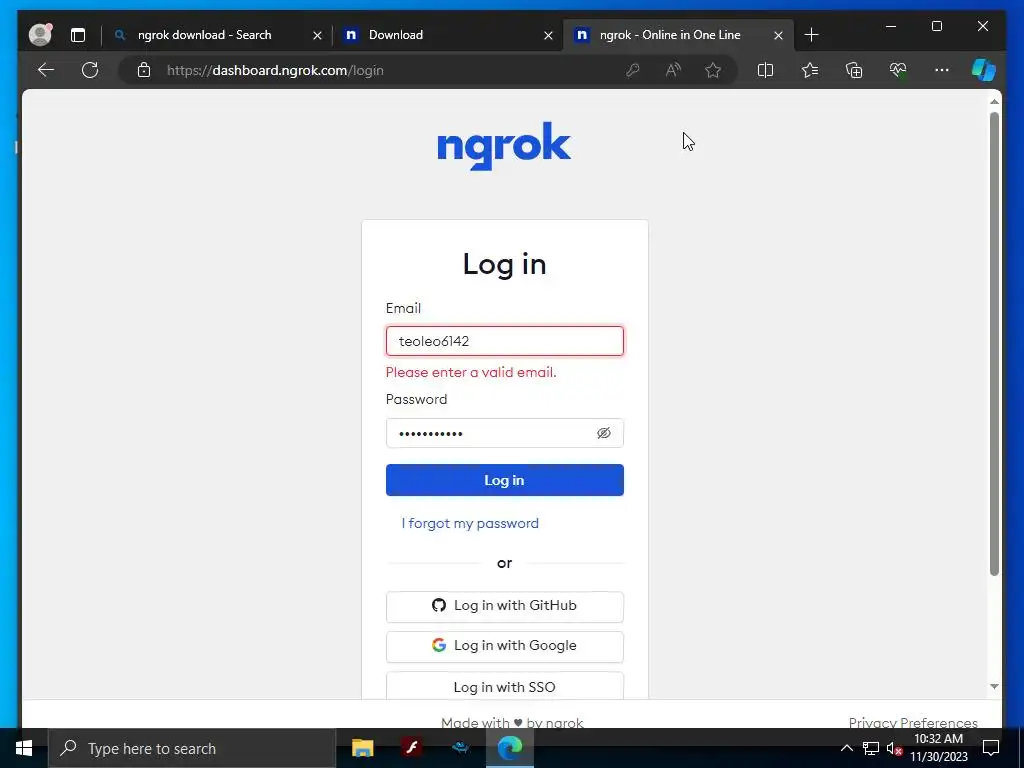The width and height of the screenshot is (1024, 768).
Task: Minimize the Edge window
Action: (x=891, y=26)
